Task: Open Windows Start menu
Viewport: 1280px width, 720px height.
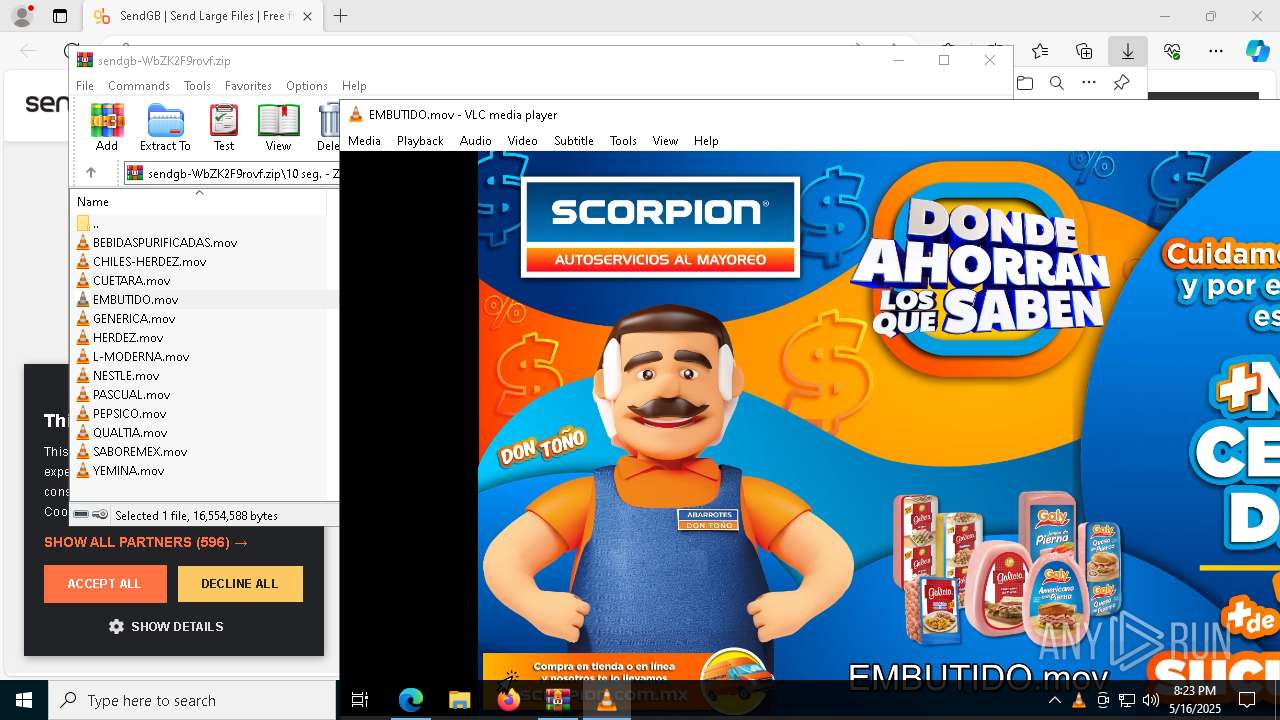Action: 24,700
